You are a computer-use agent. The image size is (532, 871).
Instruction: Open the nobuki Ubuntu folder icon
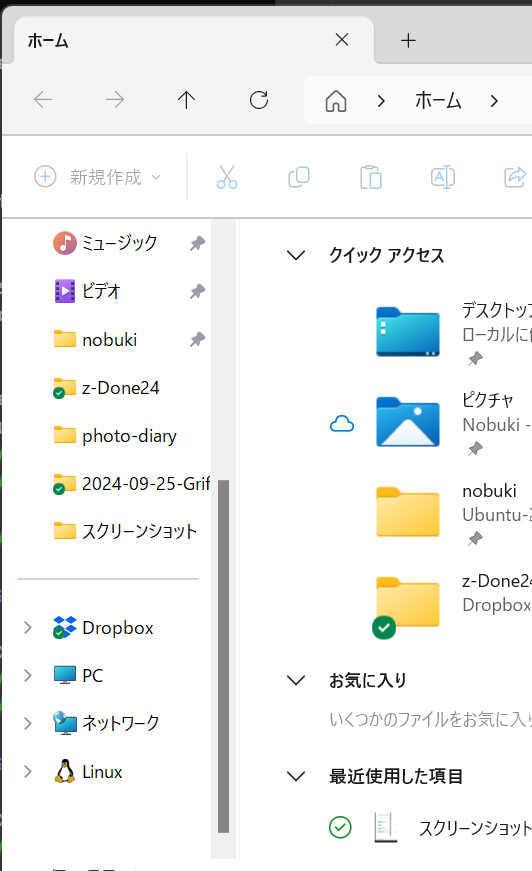pos(408,512)
